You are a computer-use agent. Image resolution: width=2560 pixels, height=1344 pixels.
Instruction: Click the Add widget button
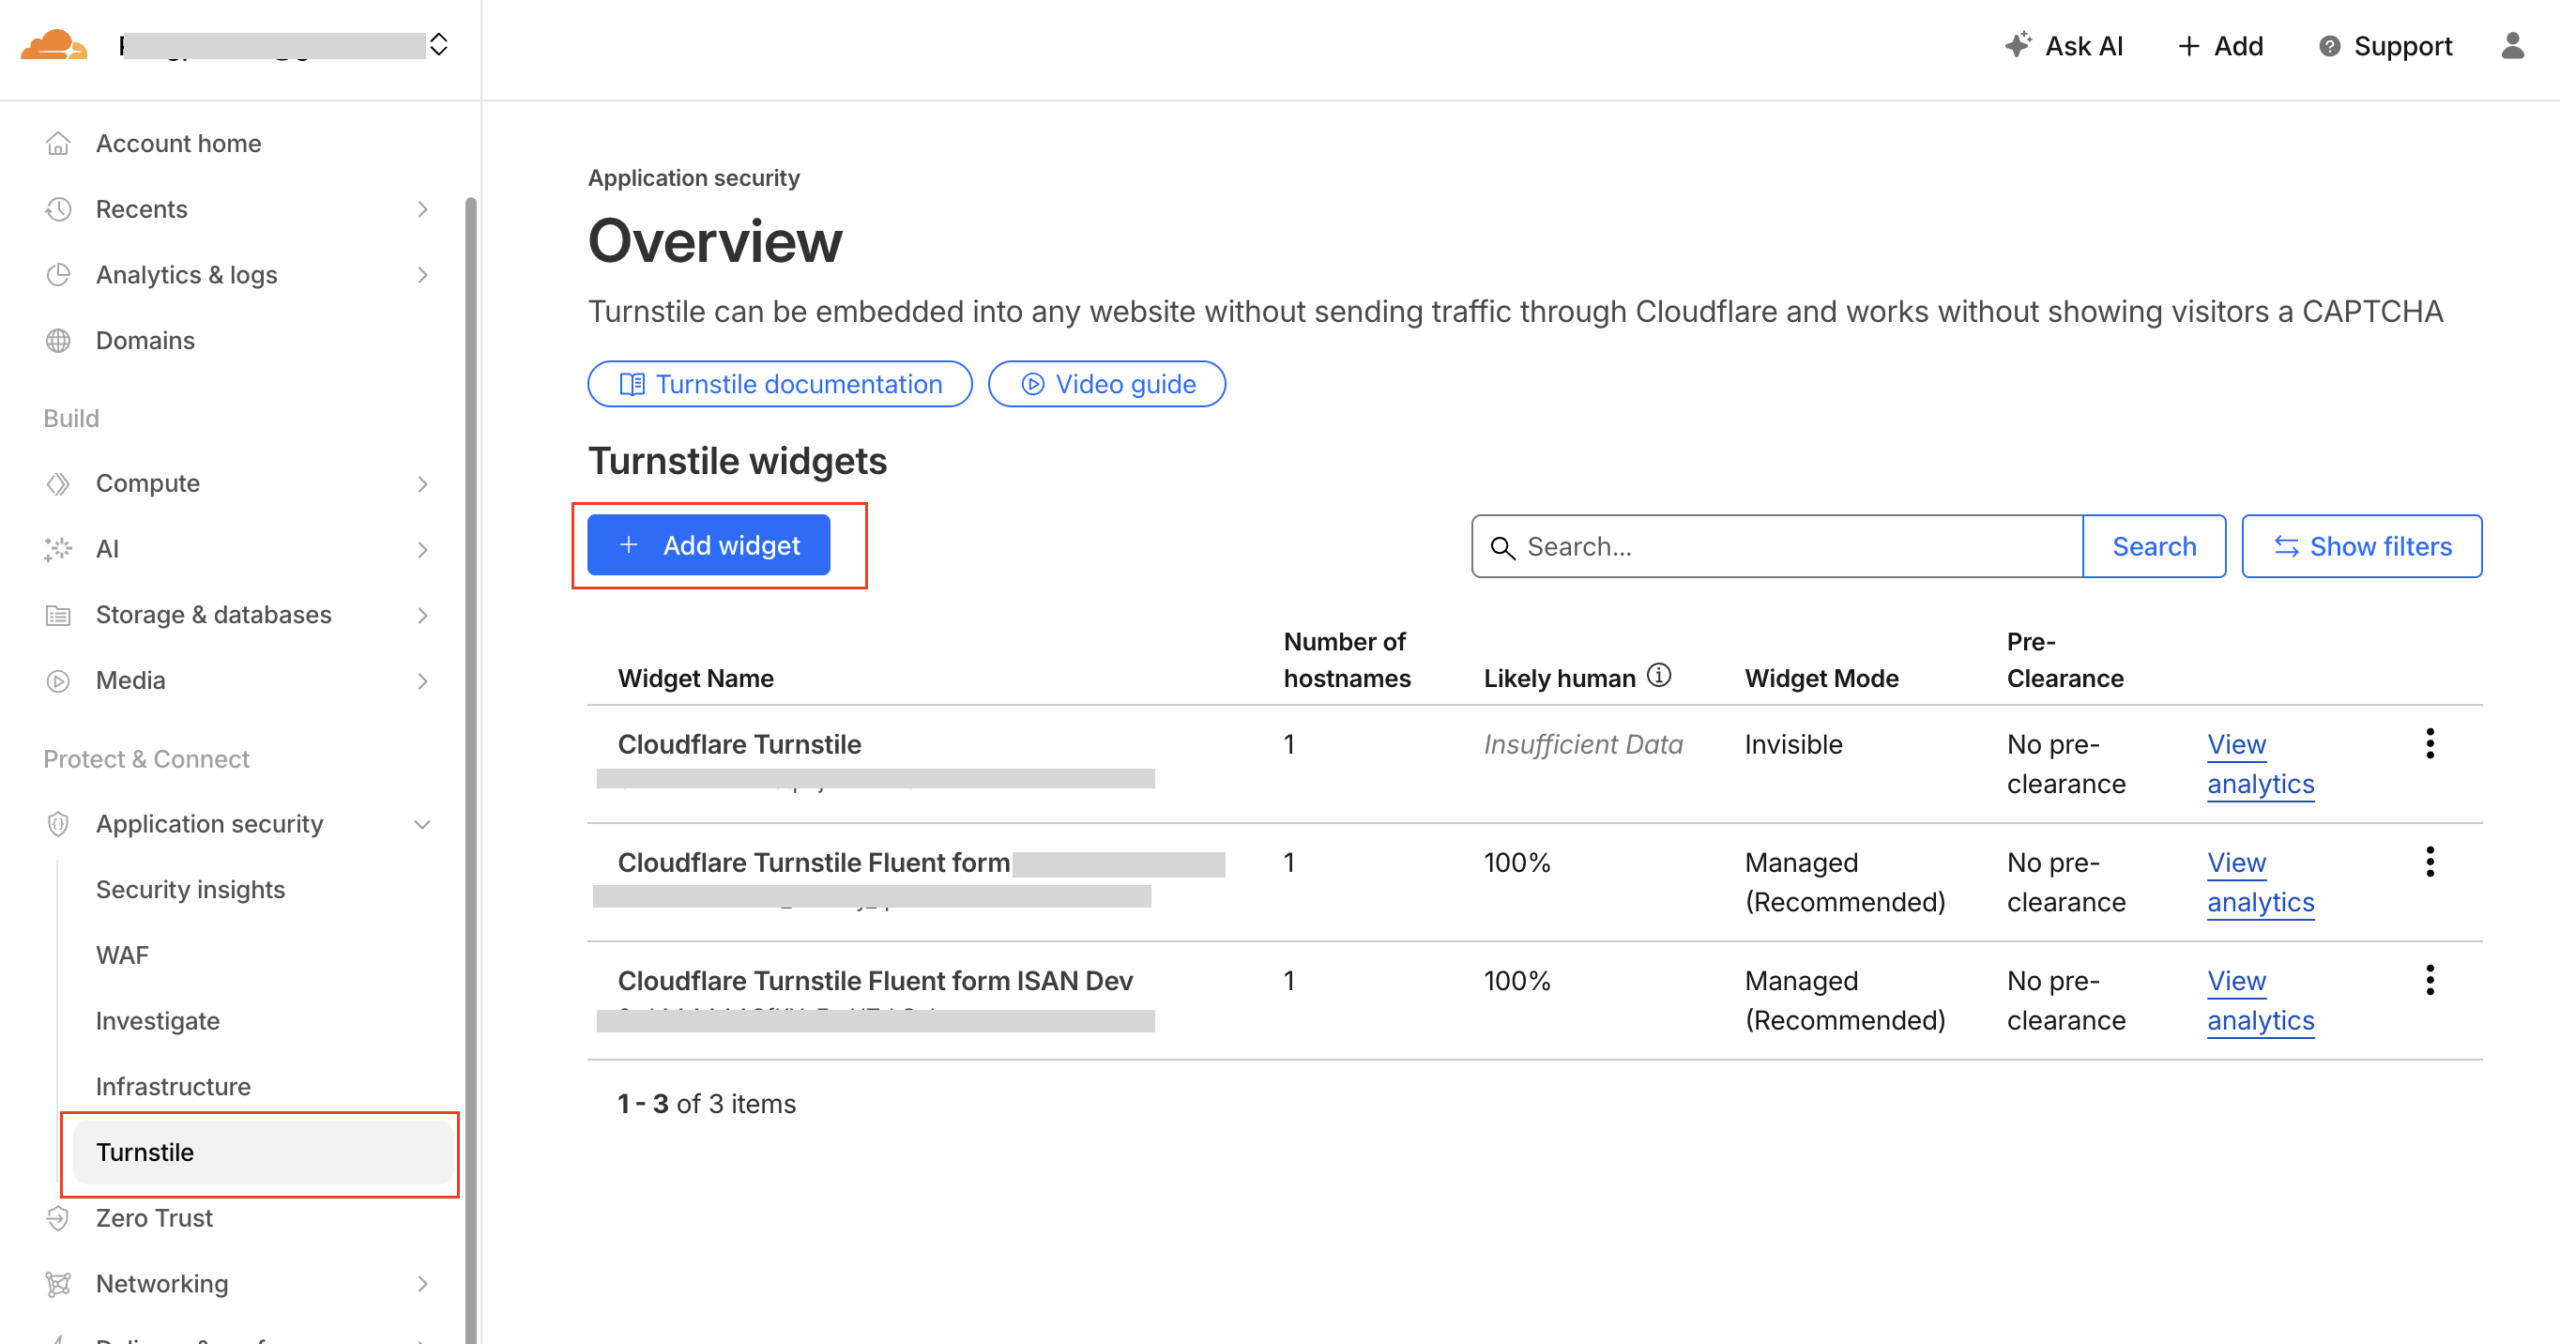708,545
